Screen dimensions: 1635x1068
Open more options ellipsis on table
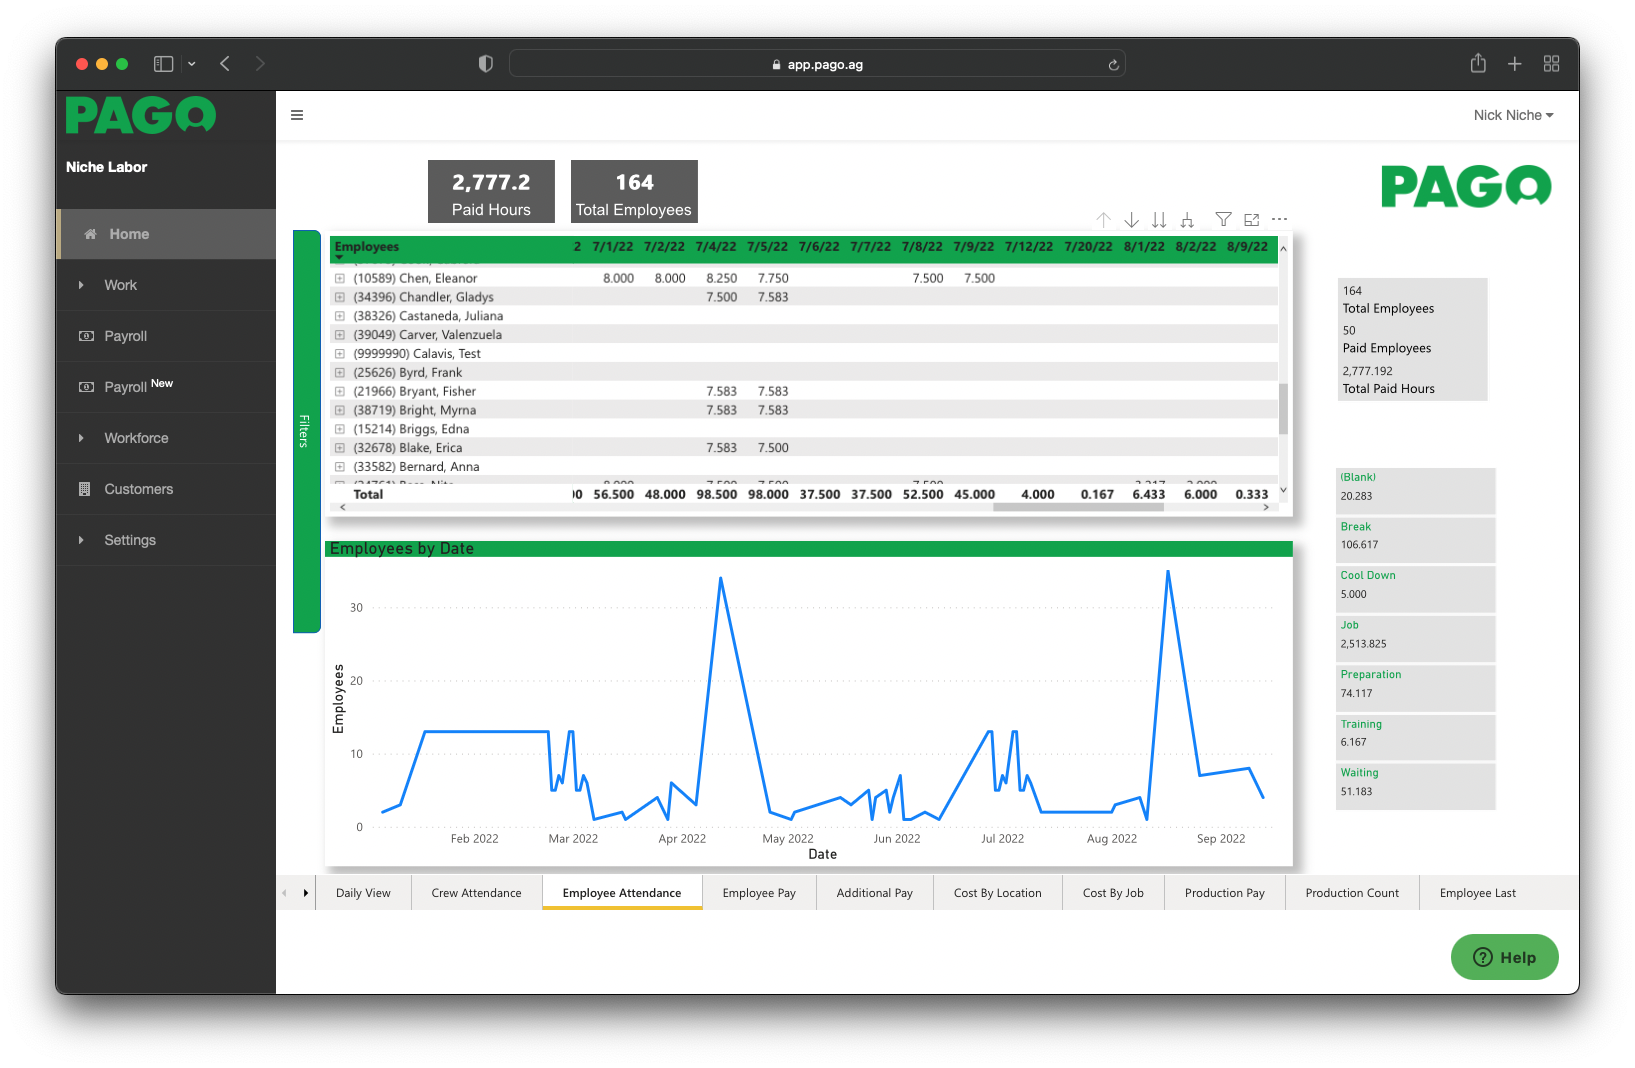(1279, 219)
